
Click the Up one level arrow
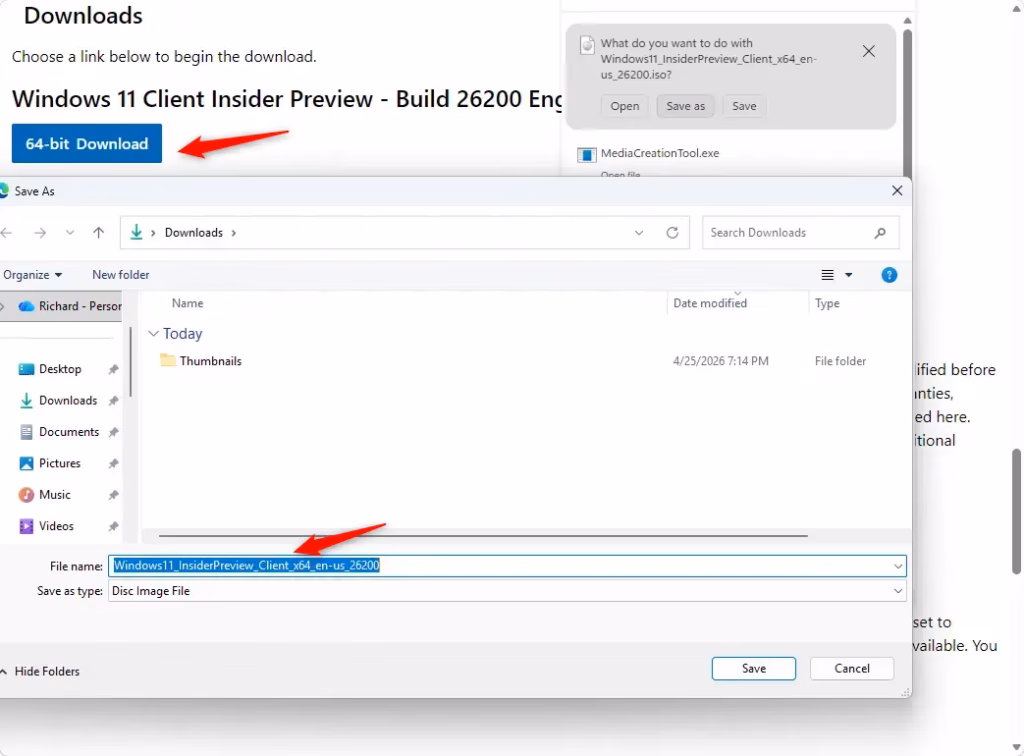point(98,233)
